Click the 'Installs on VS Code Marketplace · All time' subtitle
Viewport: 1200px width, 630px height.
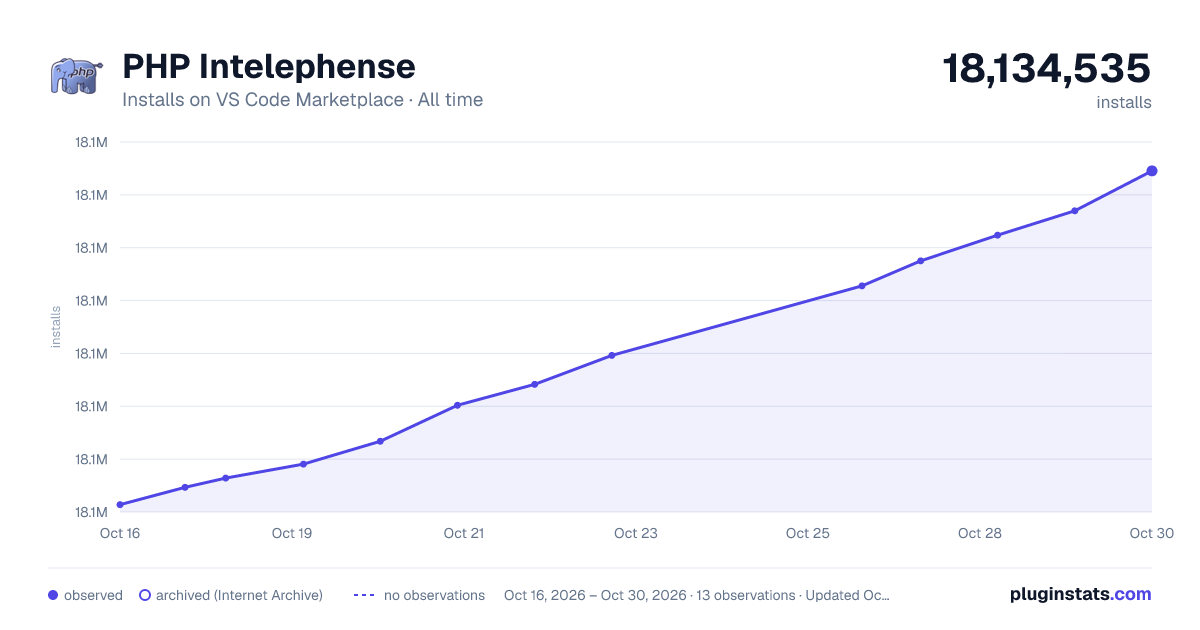click(x=302, y=100)
